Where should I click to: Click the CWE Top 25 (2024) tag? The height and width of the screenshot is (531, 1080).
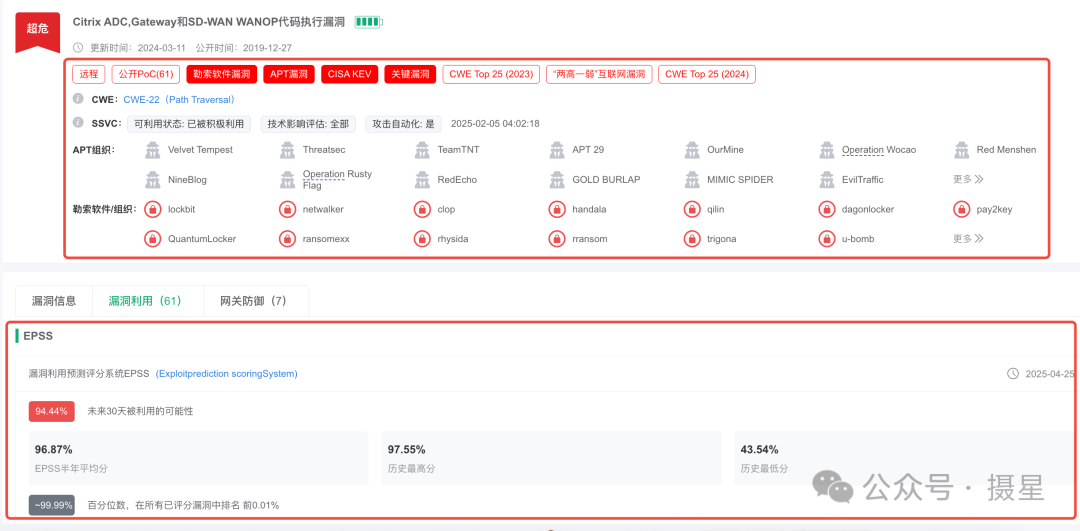pos(707,74)
